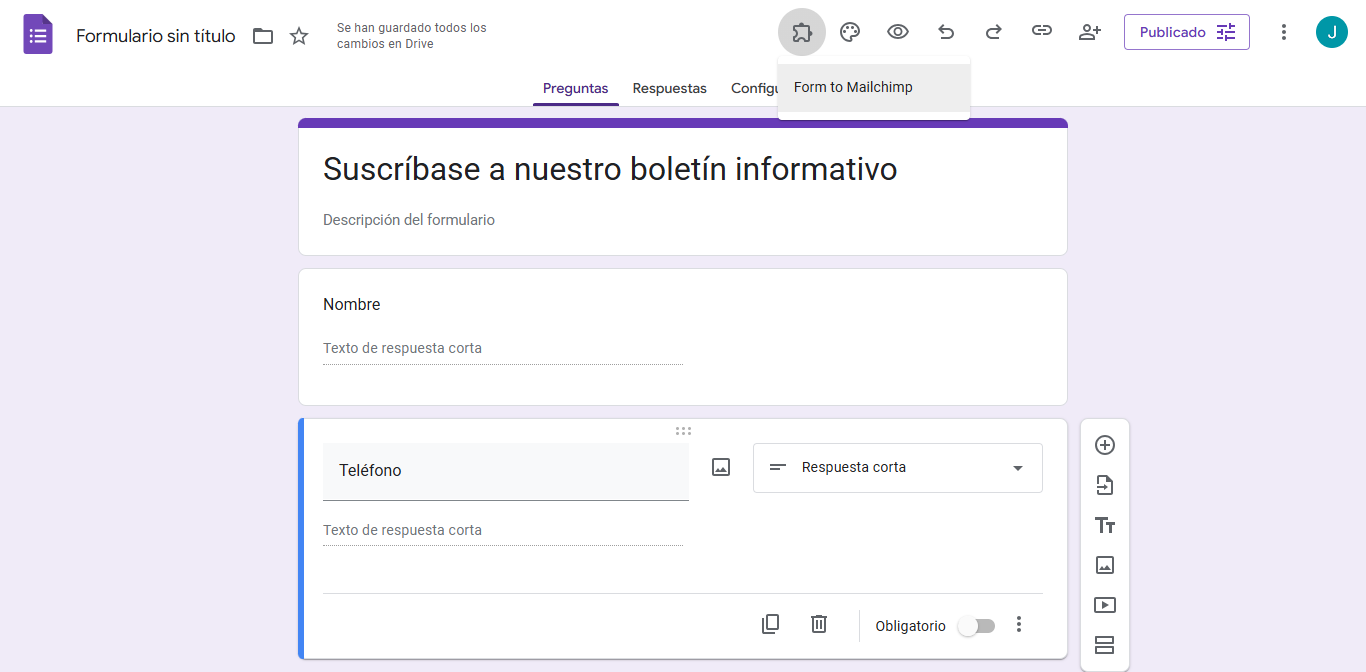Open more options on Teléfono question
Screen dimensions: 1366x672
1019,625
